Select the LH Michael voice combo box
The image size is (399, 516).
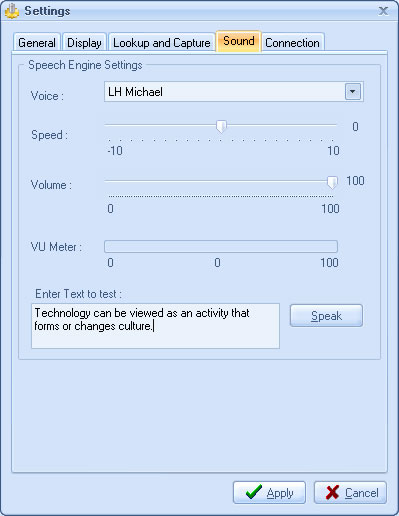tap(234, 91)
